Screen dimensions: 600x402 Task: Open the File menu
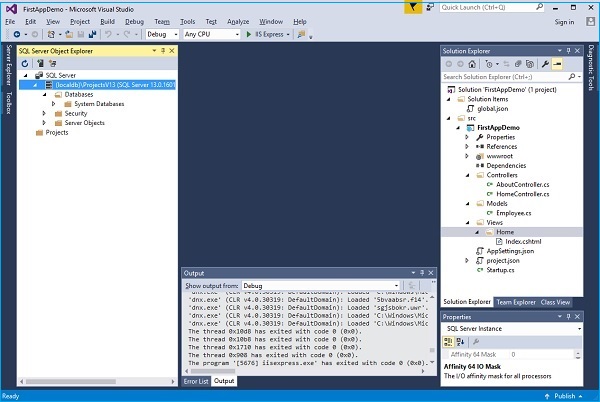[10, 22]
